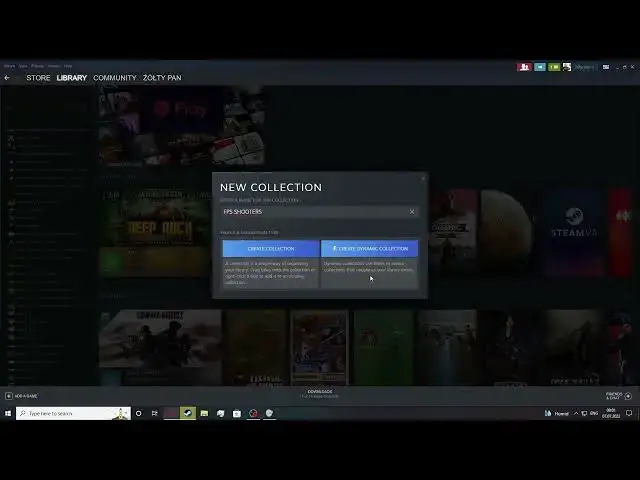This screenshot has width=640, height=480.
Task: Enter Big Picture mode via its icon
Action: pos(606,67)
